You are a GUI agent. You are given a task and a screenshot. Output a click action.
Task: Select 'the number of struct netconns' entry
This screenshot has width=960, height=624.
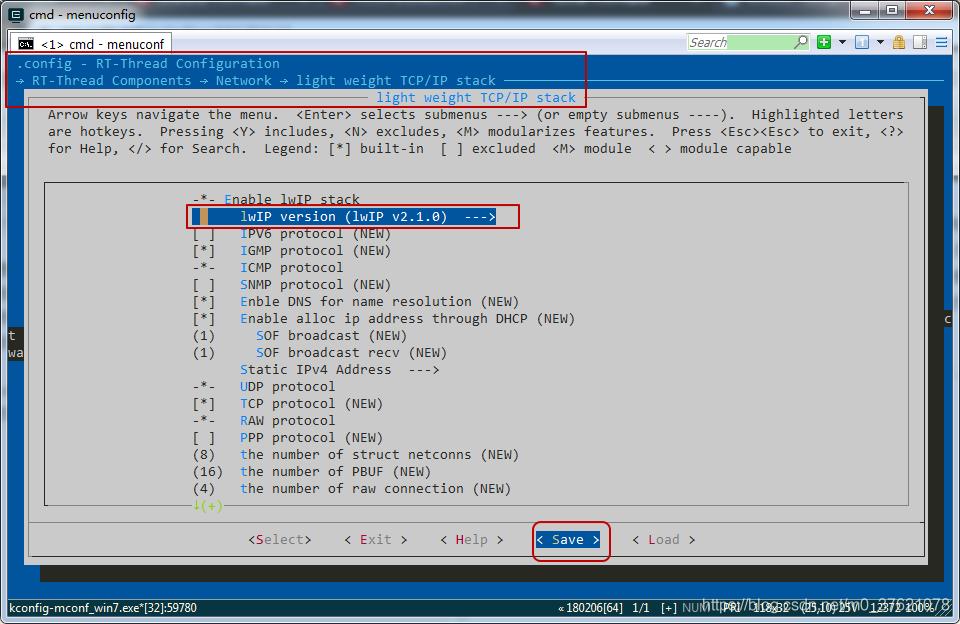pyautogui.click(x=356, y=454)
